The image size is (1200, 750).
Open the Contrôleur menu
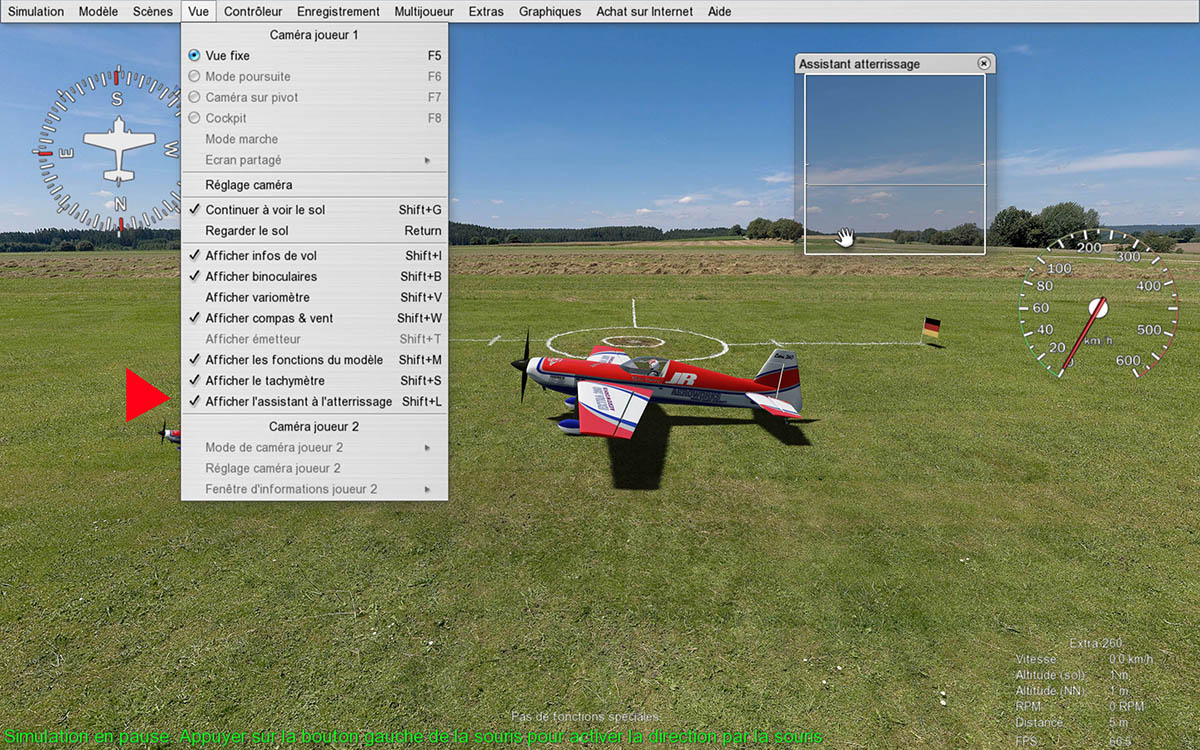pos(252,12)
